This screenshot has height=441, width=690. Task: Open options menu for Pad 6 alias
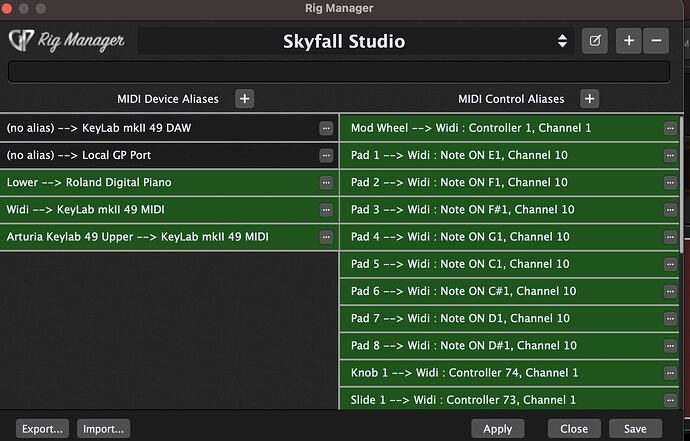670,291
